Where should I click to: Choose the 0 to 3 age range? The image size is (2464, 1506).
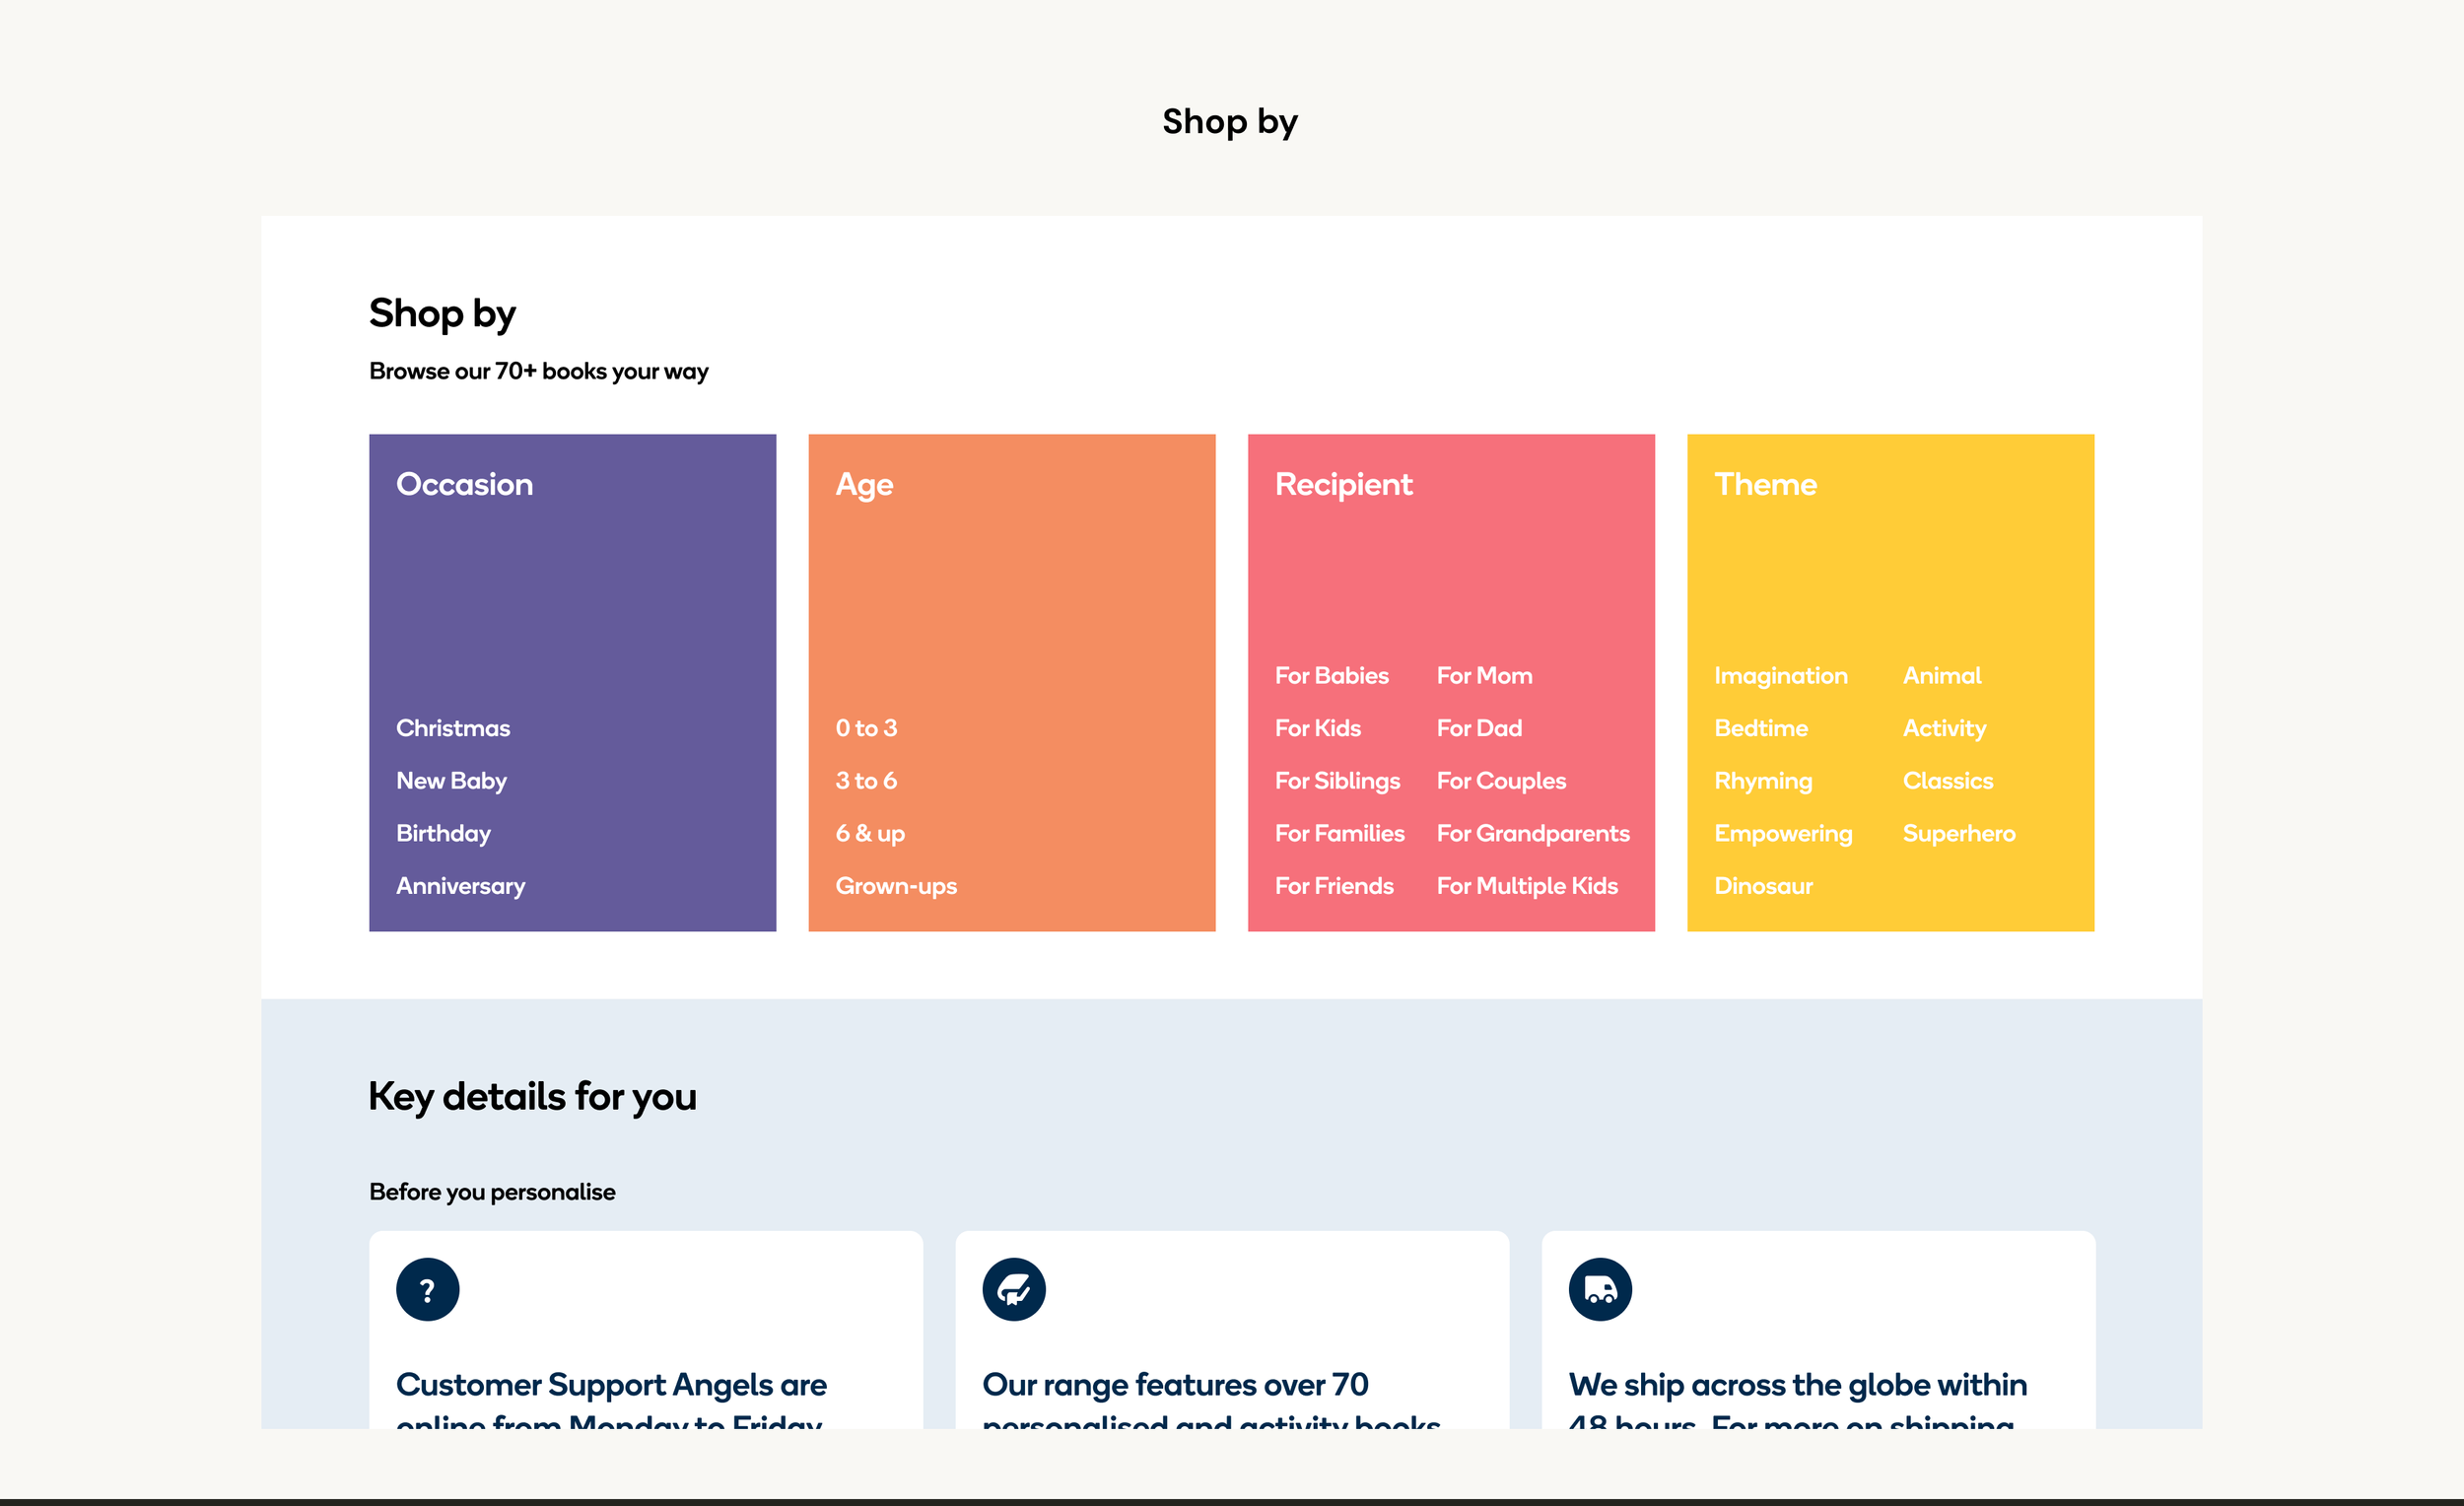[866, 728]
